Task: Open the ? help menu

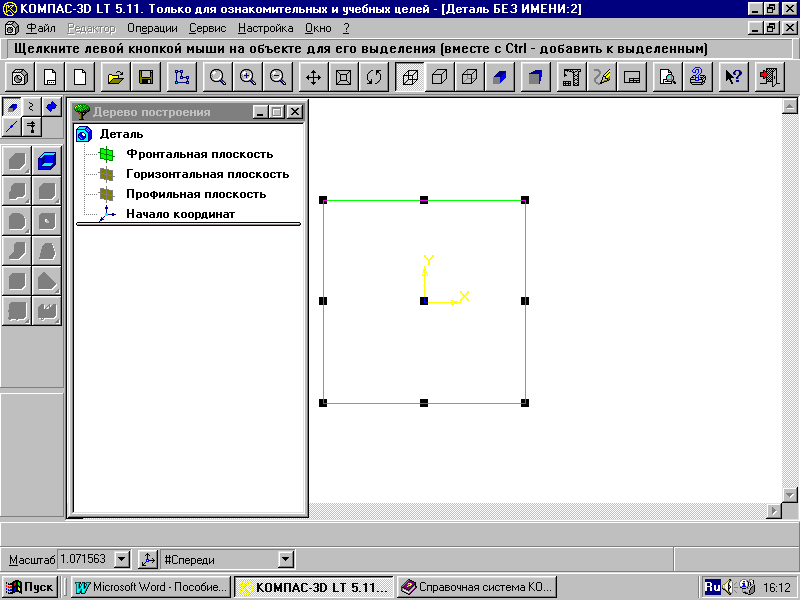Action: [x=346, y=29]
